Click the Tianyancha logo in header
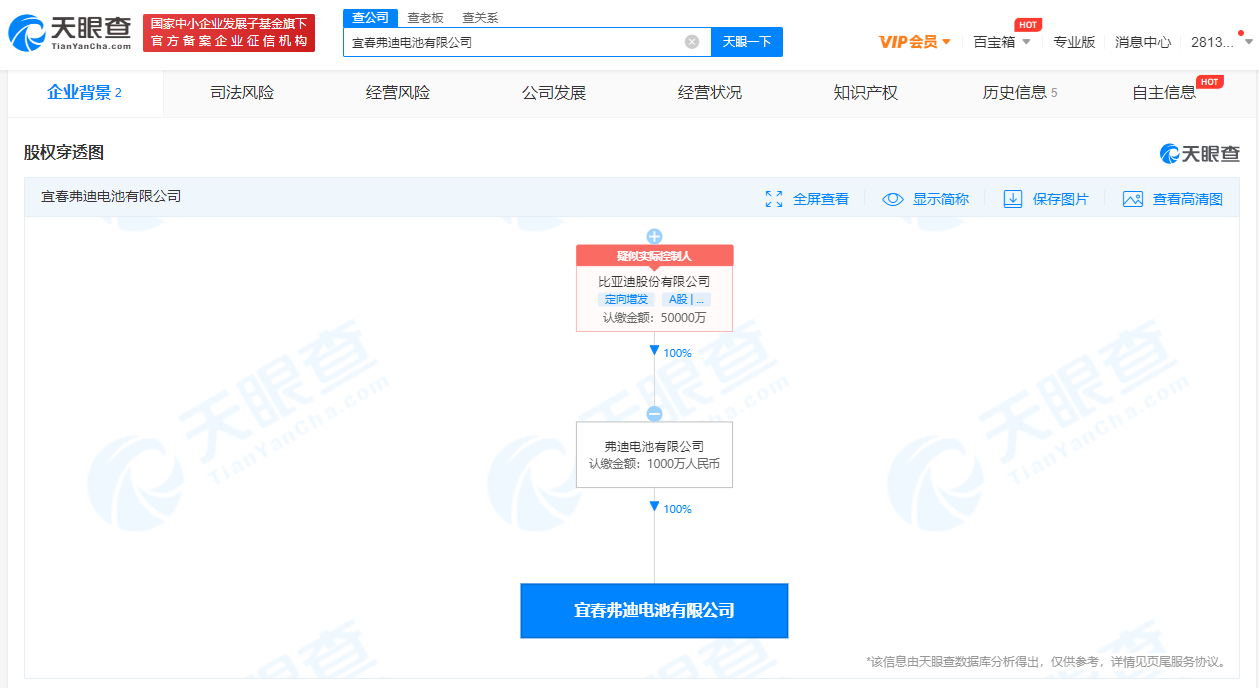 (x=70, y=33)
